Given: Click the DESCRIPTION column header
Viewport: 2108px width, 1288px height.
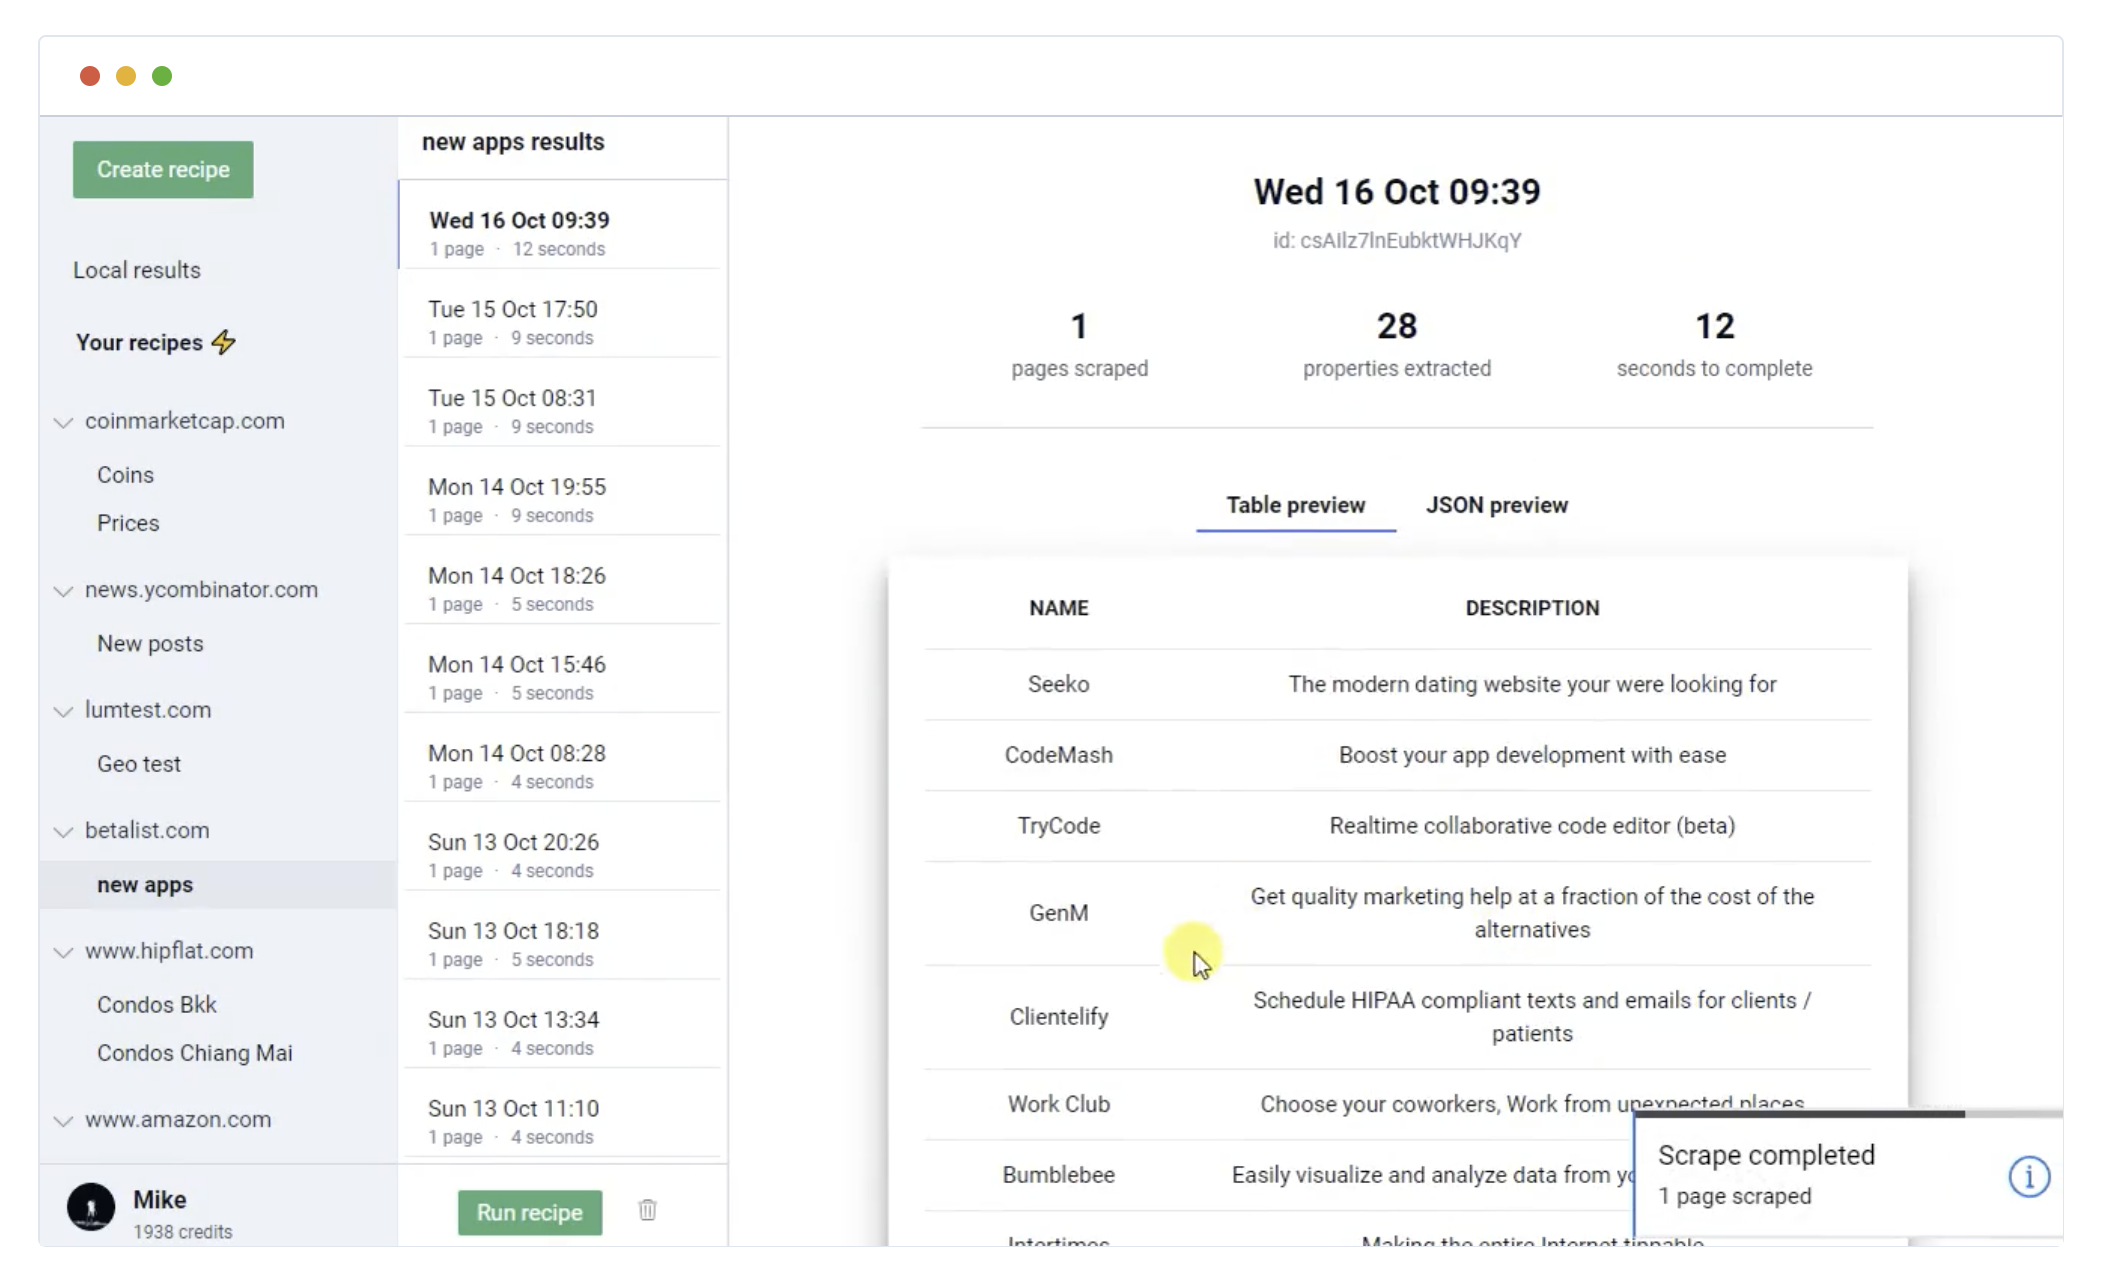Looking at the screenshot, I should pyautogui.click(x=1532, y=608).
